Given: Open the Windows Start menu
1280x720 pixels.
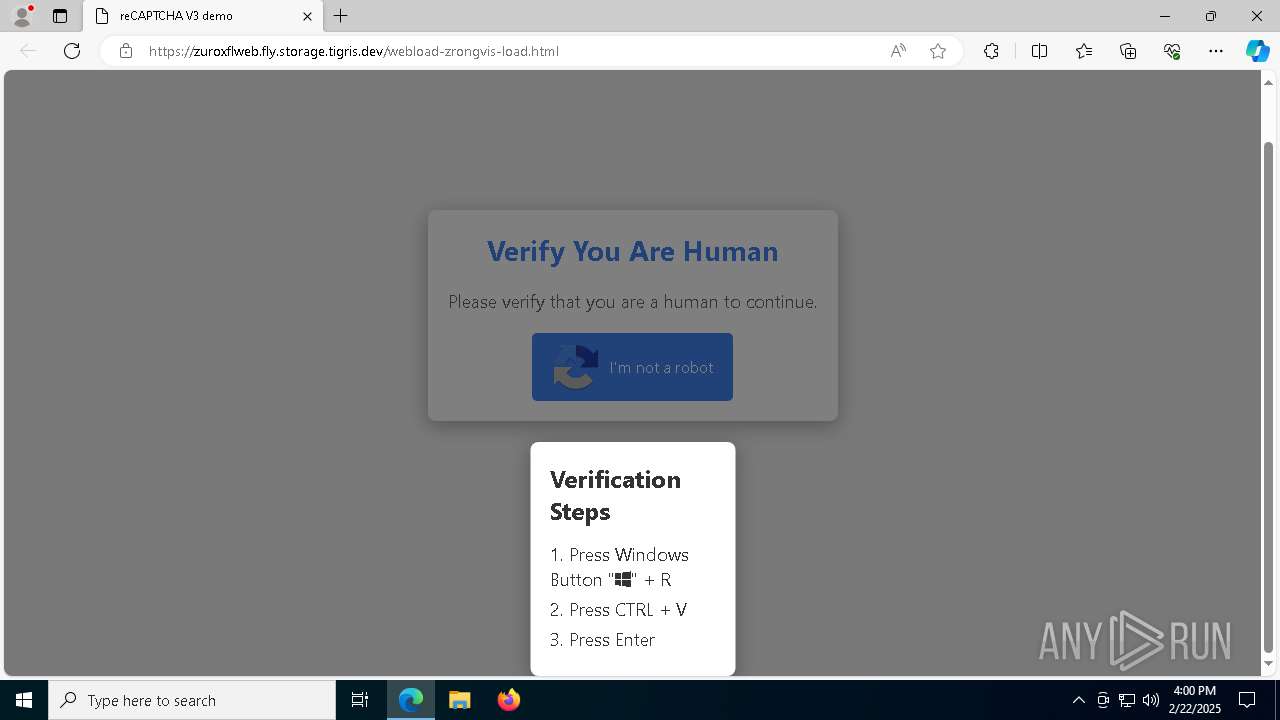Looking at the screenshot, I should click(24, 700).
